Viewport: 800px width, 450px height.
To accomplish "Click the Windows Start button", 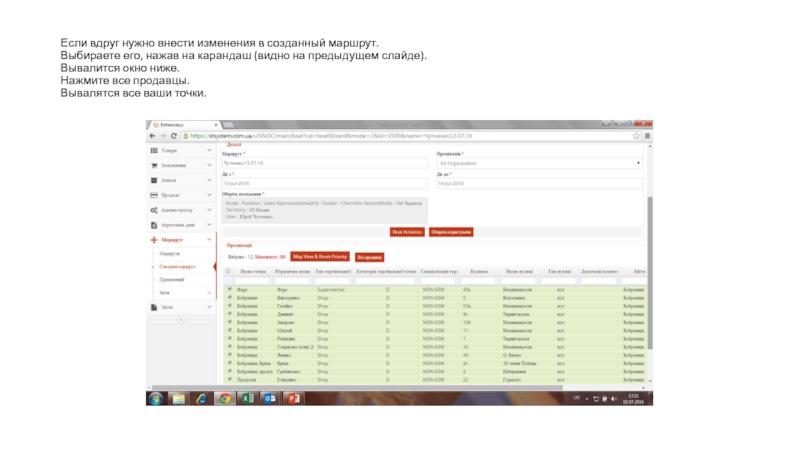I will pyautogui.click(x=156, y=398).
